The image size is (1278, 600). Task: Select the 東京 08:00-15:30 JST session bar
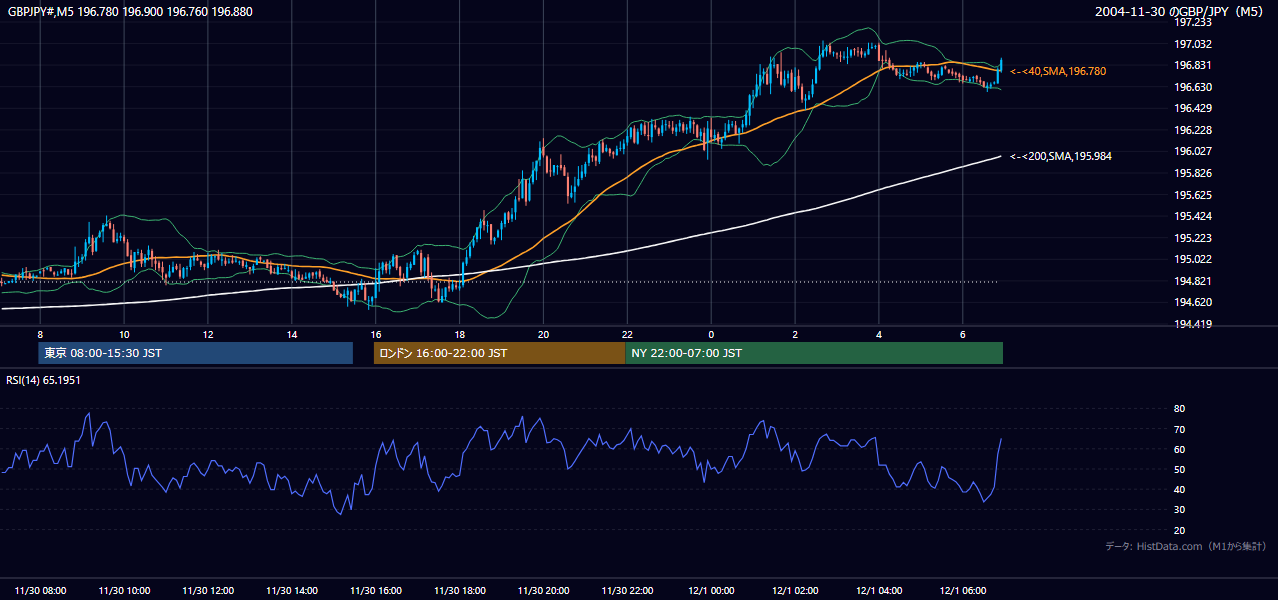[x=196, y=353]
